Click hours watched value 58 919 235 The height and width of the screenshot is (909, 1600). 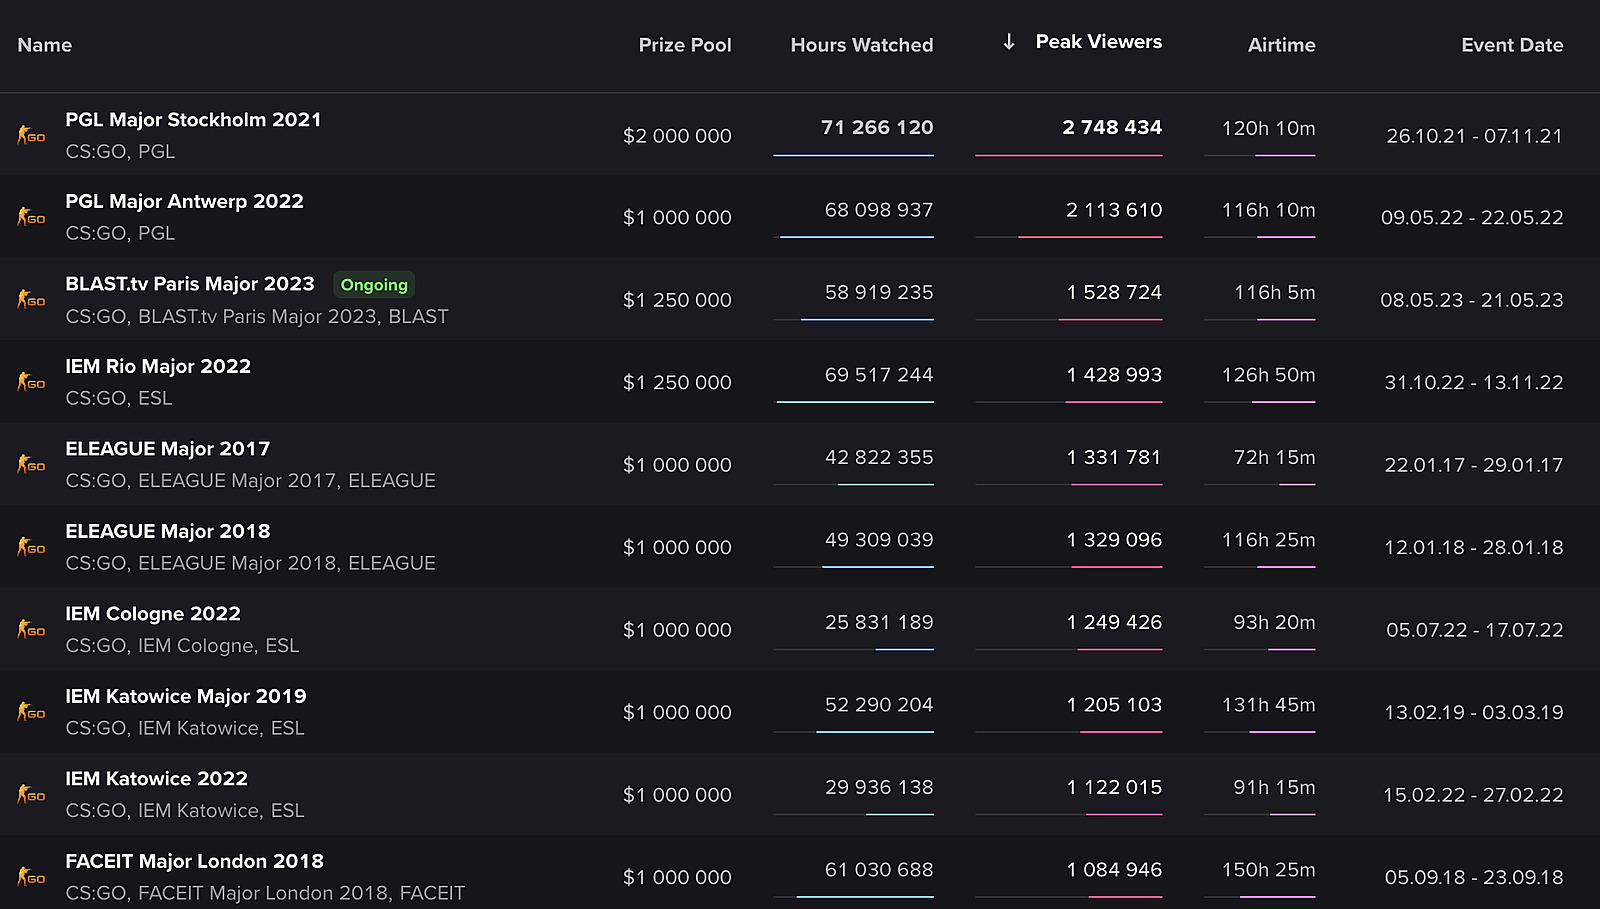tap(879, 293)
